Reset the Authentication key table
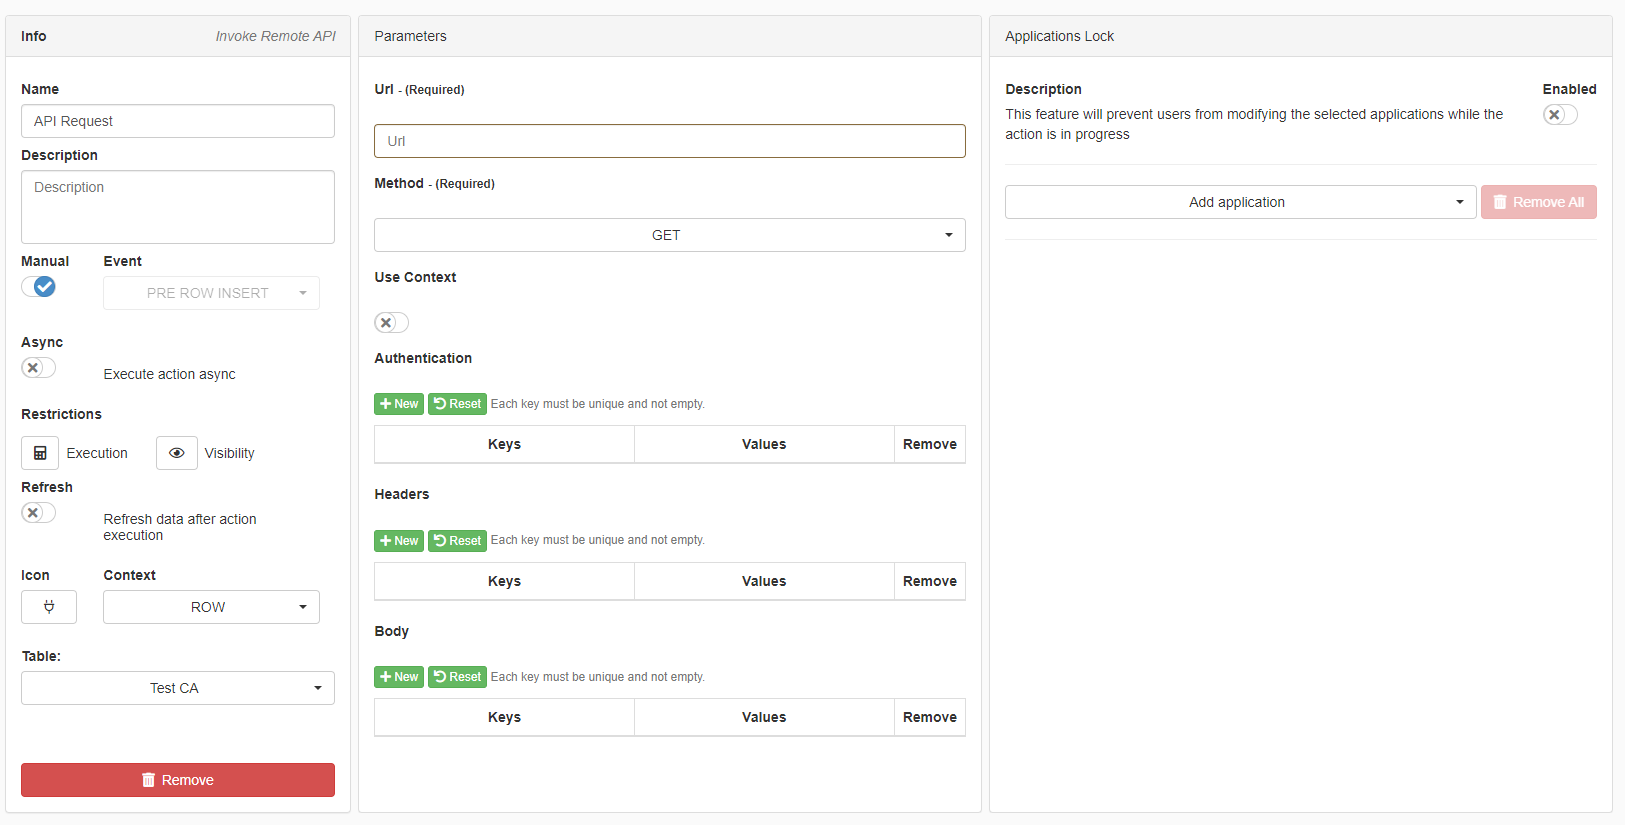The width and height of the screenshot is (1625, 825). pos(457,404)
